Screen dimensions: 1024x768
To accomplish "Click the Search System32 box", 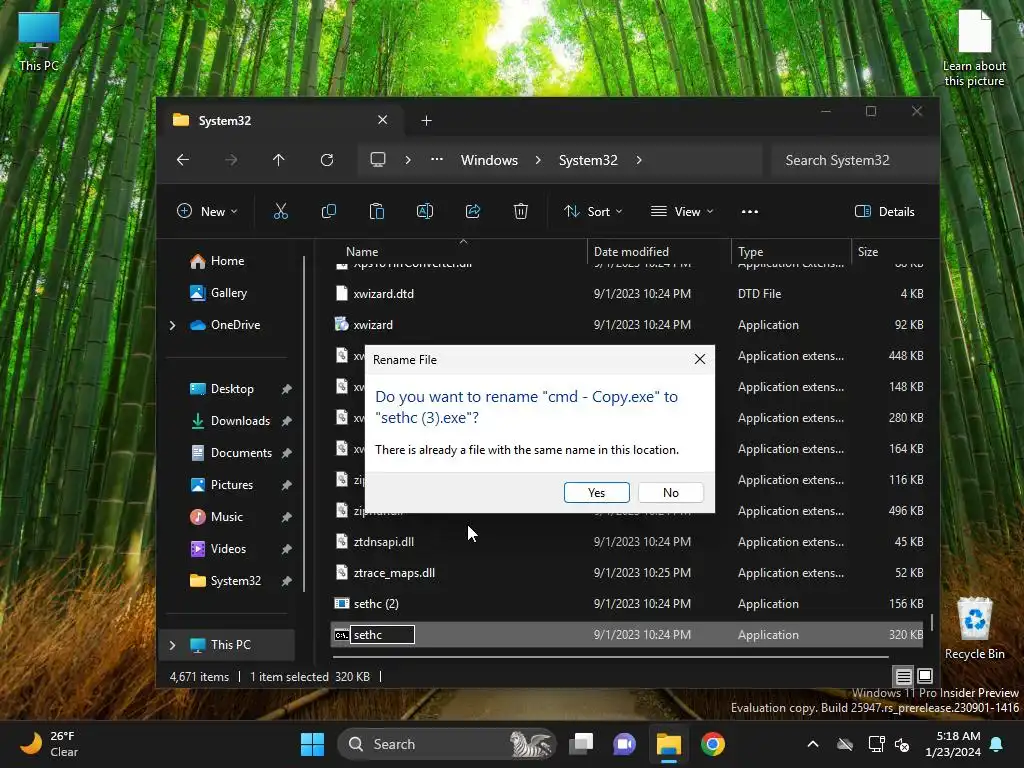I will (x=852, y=160).
